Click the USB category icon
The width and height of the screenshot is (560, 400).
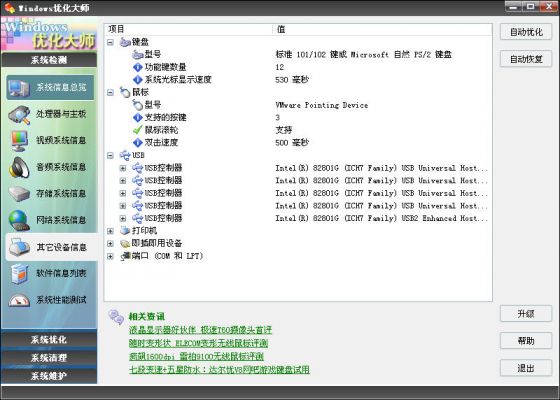click(125, 155)
